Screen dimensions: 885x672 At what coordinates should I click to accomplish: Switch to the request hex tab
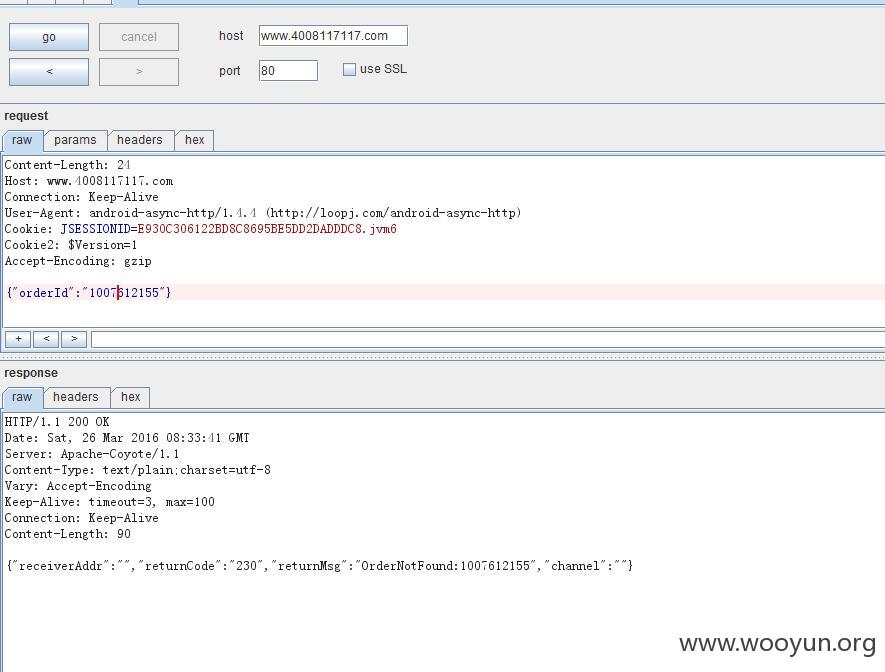tap(195, 140)
